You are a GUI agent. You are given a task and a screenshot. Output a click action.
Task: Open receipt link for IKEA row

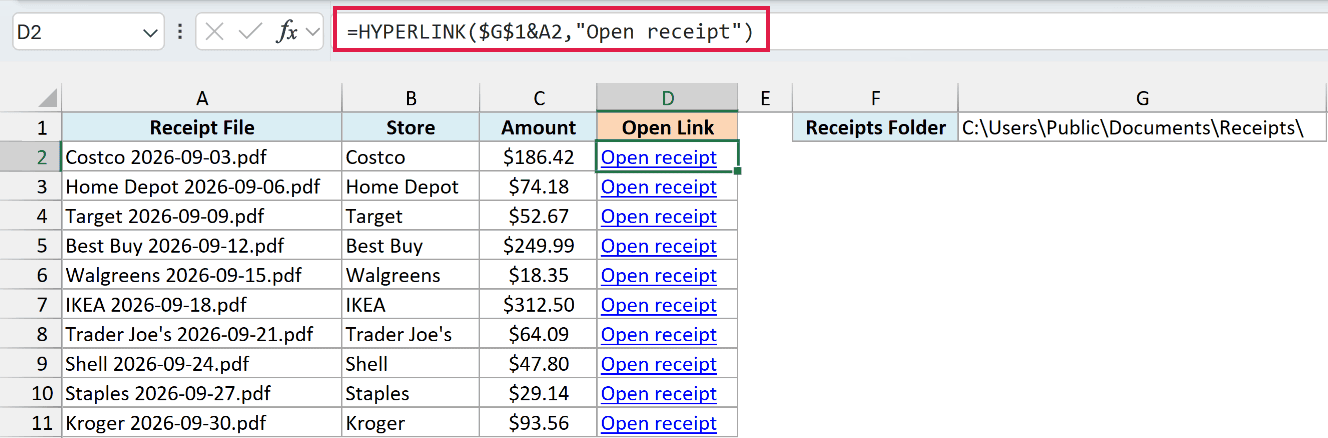pyautogui.click(x=659, y=305)
